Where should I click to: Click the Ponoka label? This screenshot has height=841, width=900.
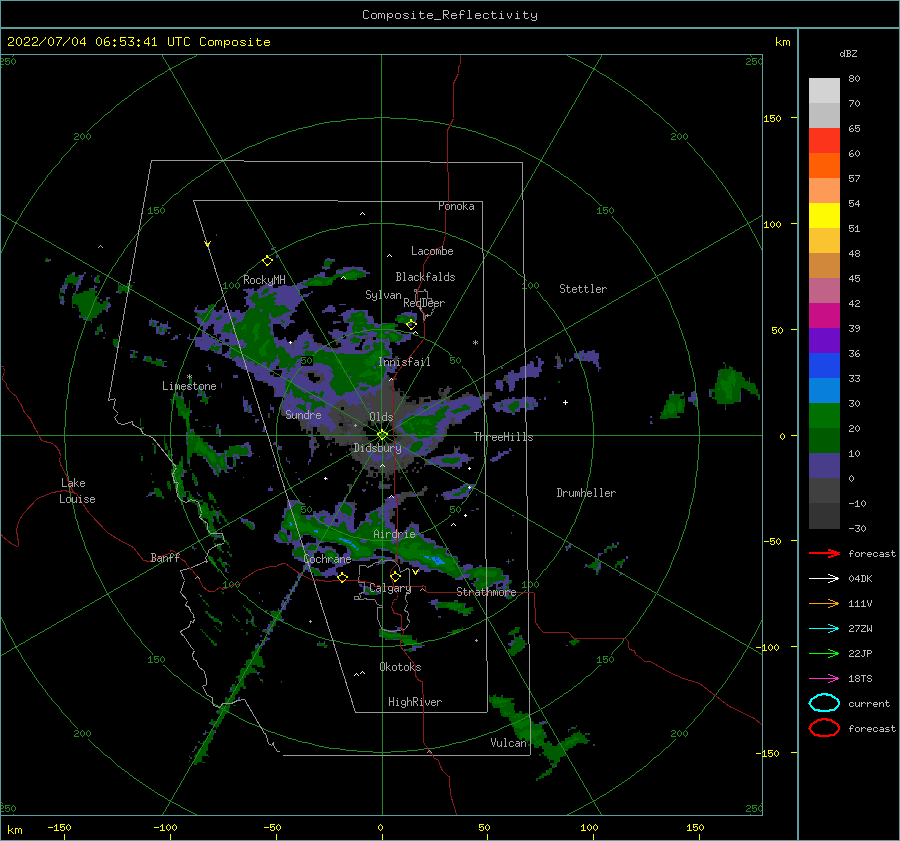point(456,206)
